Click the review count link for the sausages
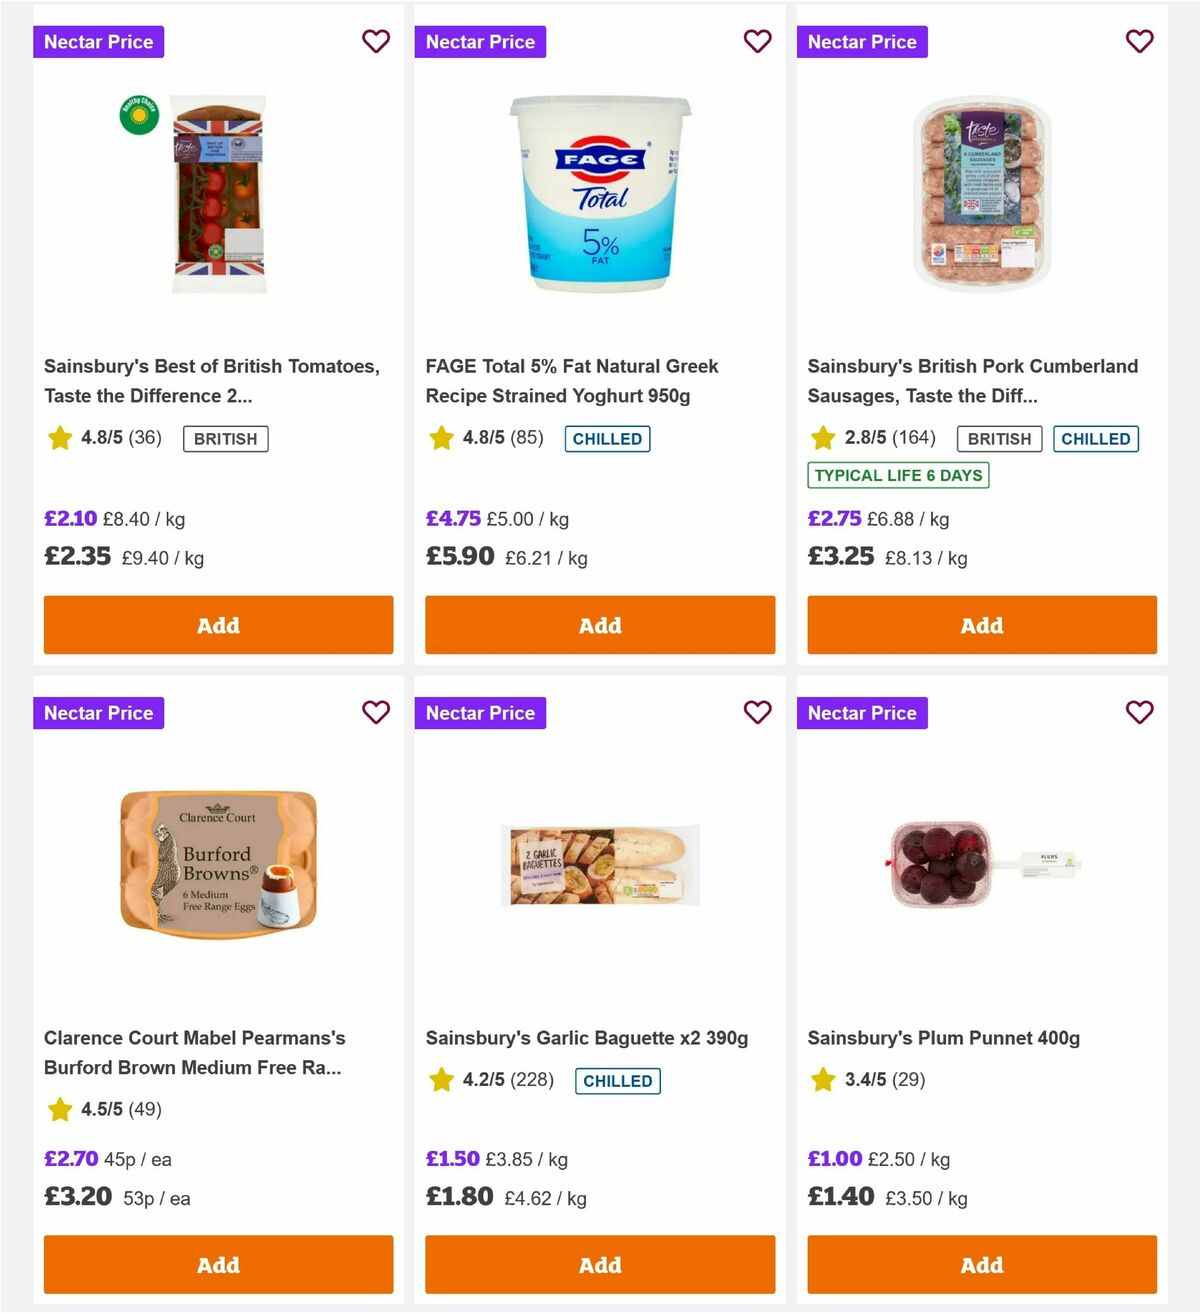This screenshot has height=1314, width=1200. (913, 438)
